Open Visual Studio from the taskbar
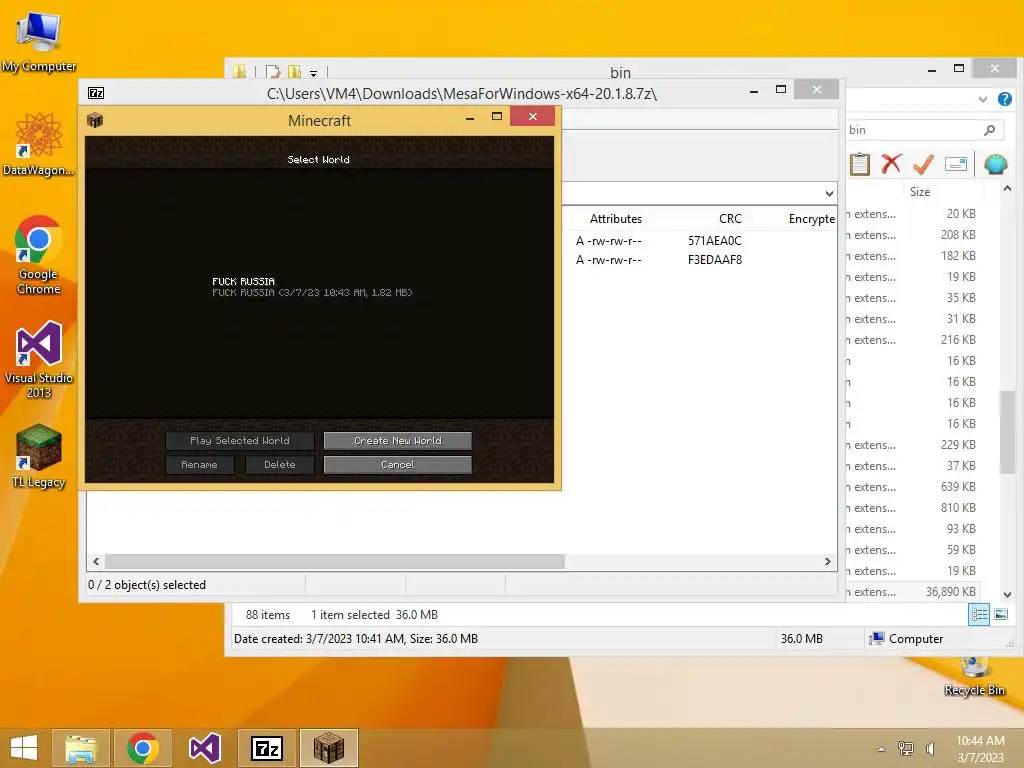The height and width of the screenshot is (768, 1024). coord(204,748)
